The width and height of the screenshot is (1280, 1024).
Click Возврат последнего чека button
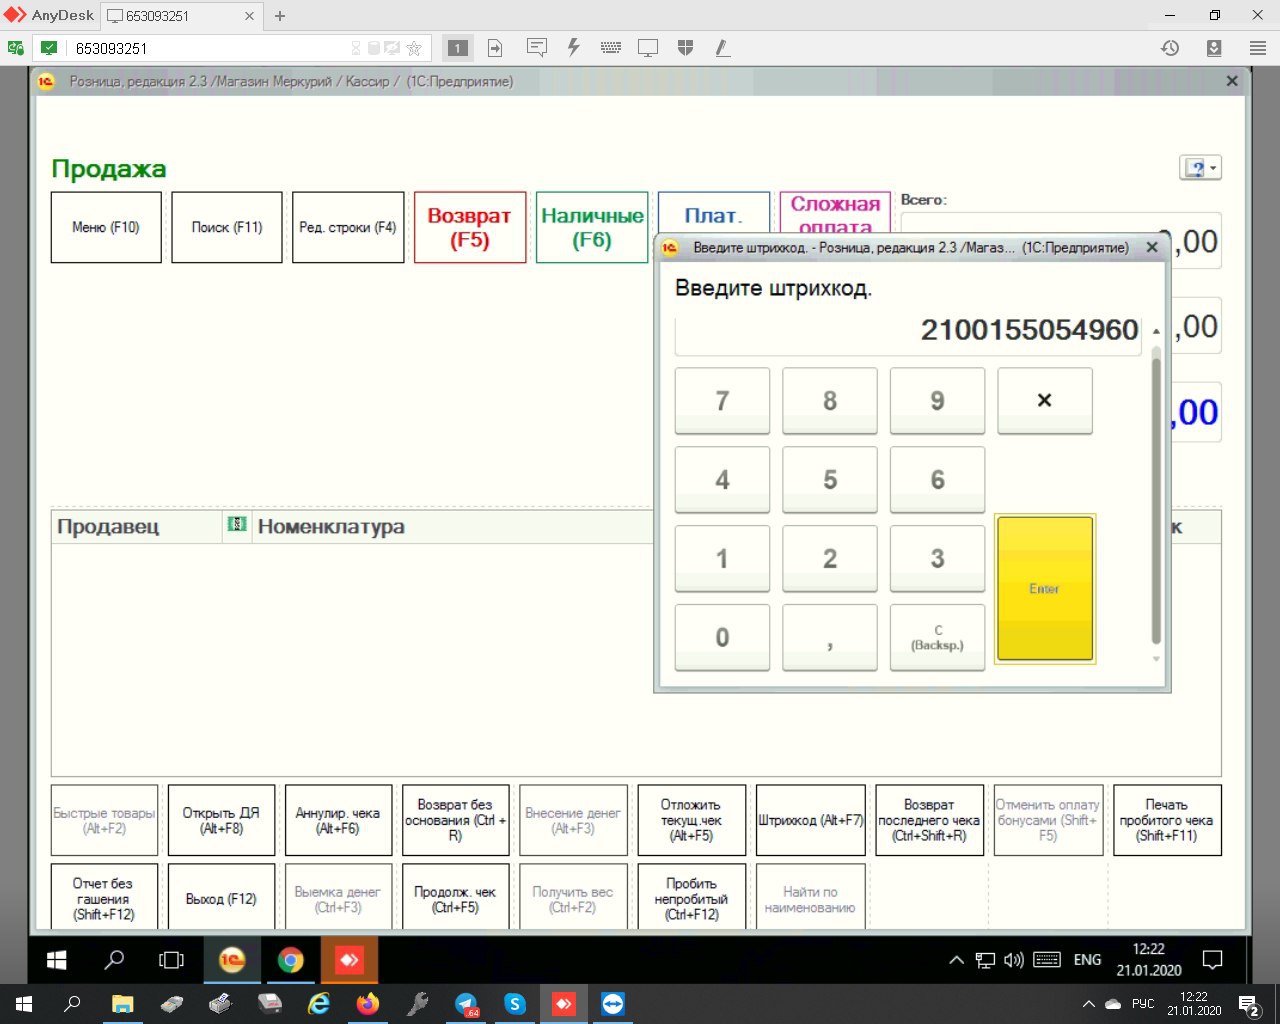(x=929, y=820)
